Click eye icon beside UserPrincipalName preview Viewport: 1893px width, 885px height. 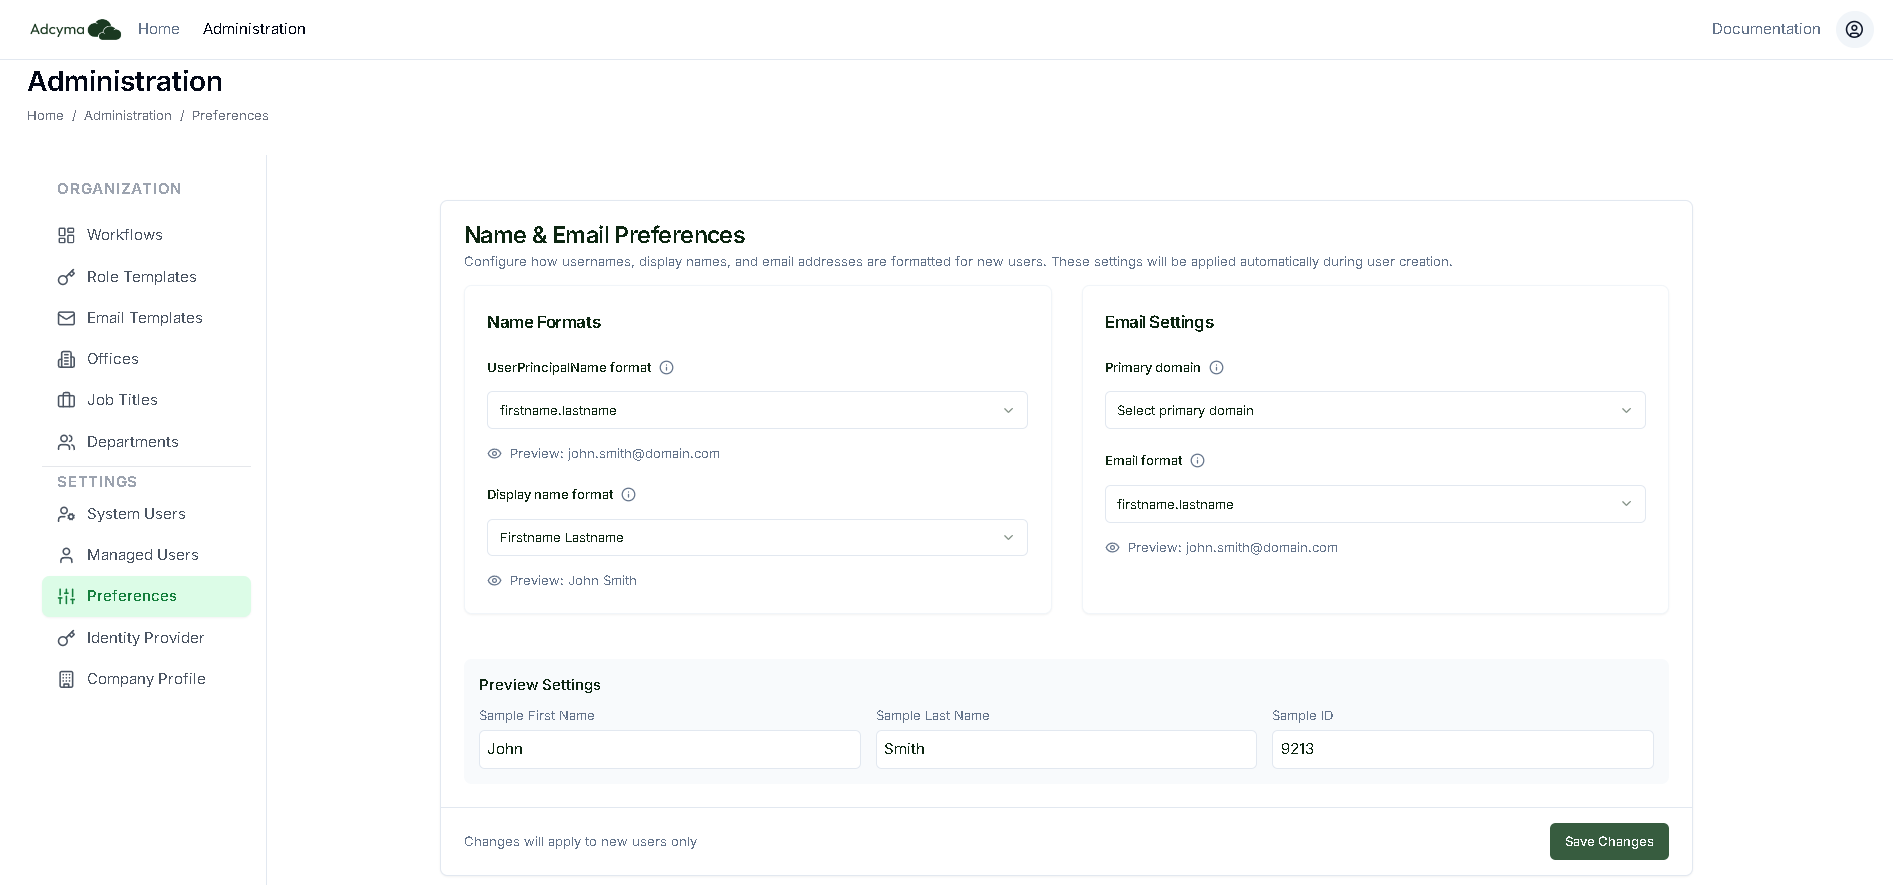[494, 454]
